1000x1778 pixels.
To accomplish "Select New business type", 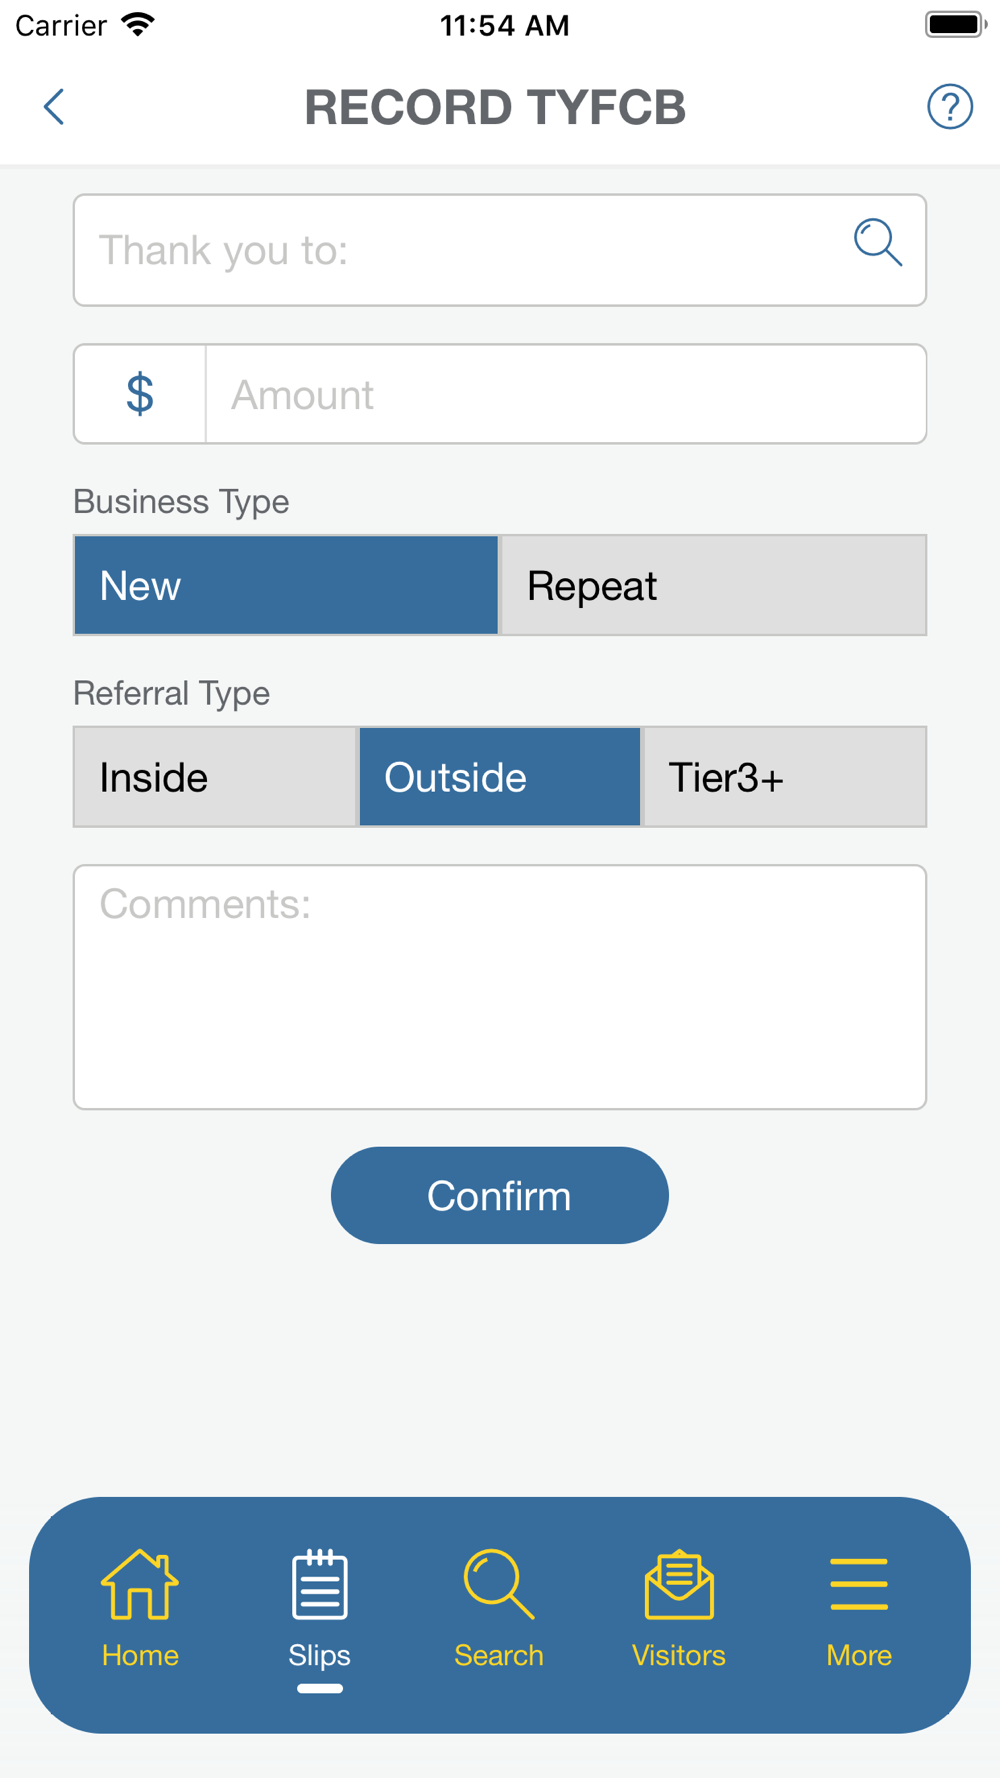I will pyautogui.click(x=286, y=585).
